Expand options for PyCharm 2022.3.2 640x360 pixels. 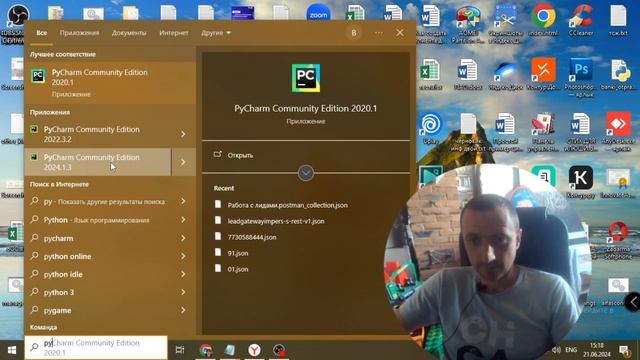(x=183, y=134)
